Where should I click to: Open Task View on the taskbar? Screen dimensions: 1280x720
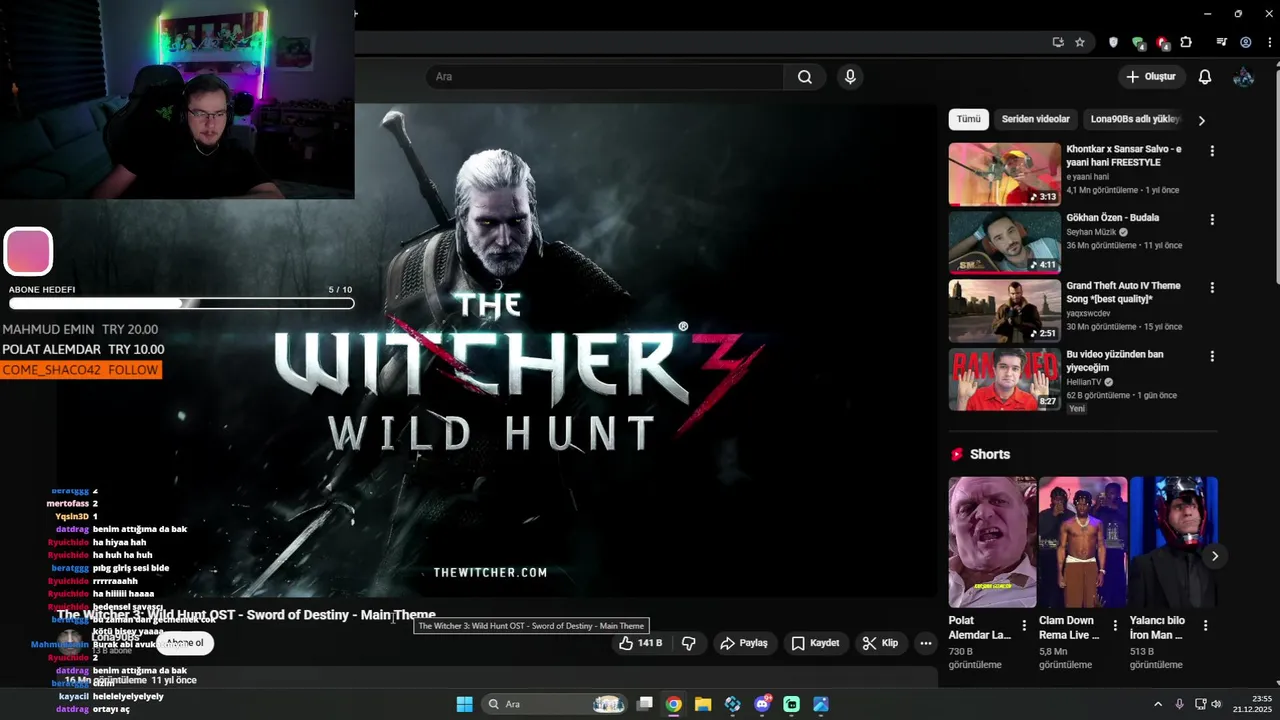645,704
